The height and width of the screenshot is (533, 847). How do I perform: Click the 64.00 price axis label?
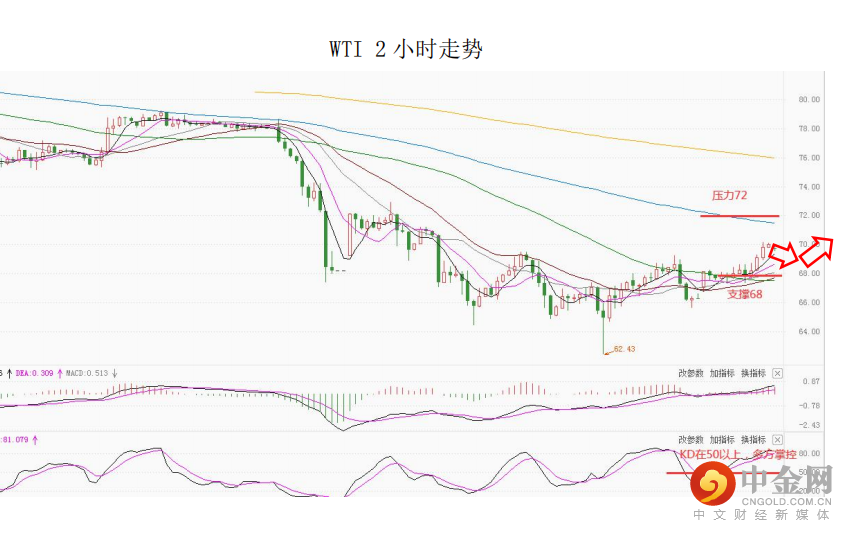coord(809,332)
